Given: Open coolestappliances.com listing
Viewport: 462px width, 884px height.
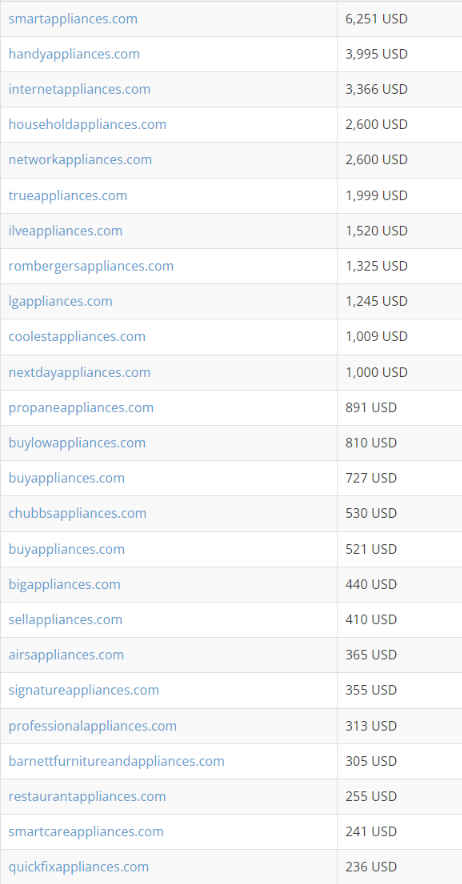Looking at the screenshot, I should (77, 337).
